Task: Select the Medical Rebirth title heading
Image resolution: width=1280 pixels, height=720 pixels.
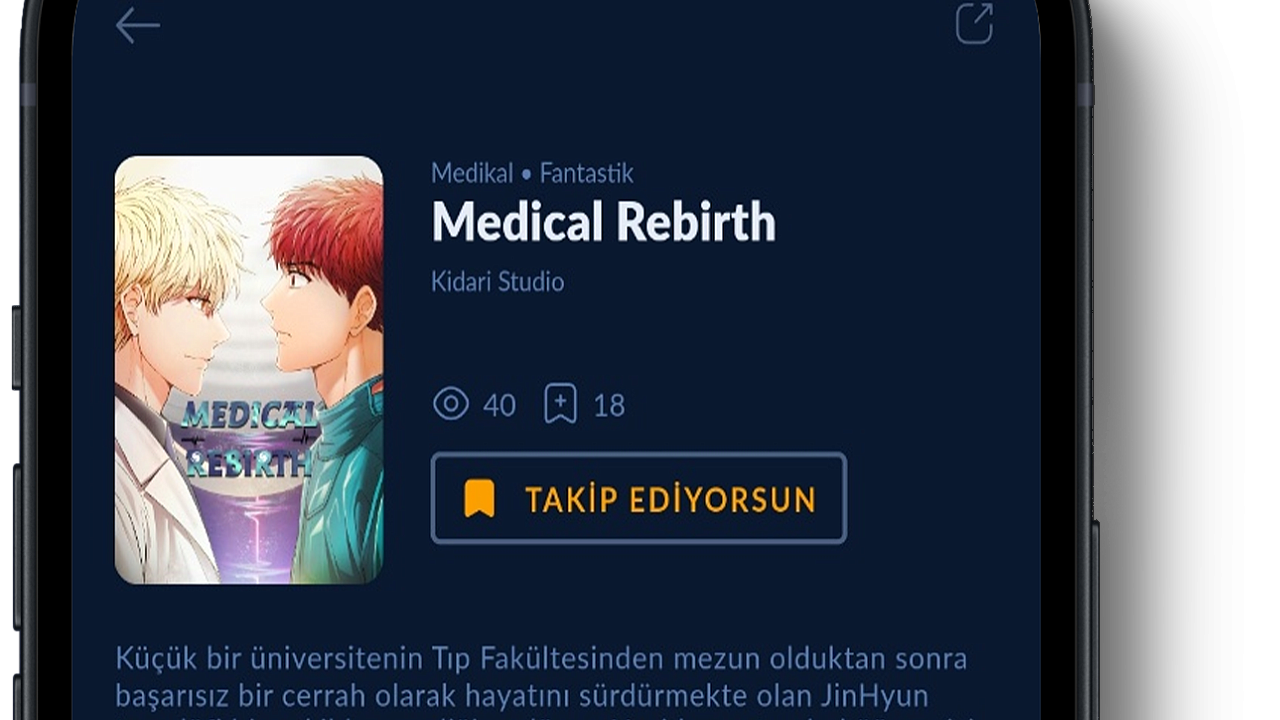Action: (x=603, y=222)
